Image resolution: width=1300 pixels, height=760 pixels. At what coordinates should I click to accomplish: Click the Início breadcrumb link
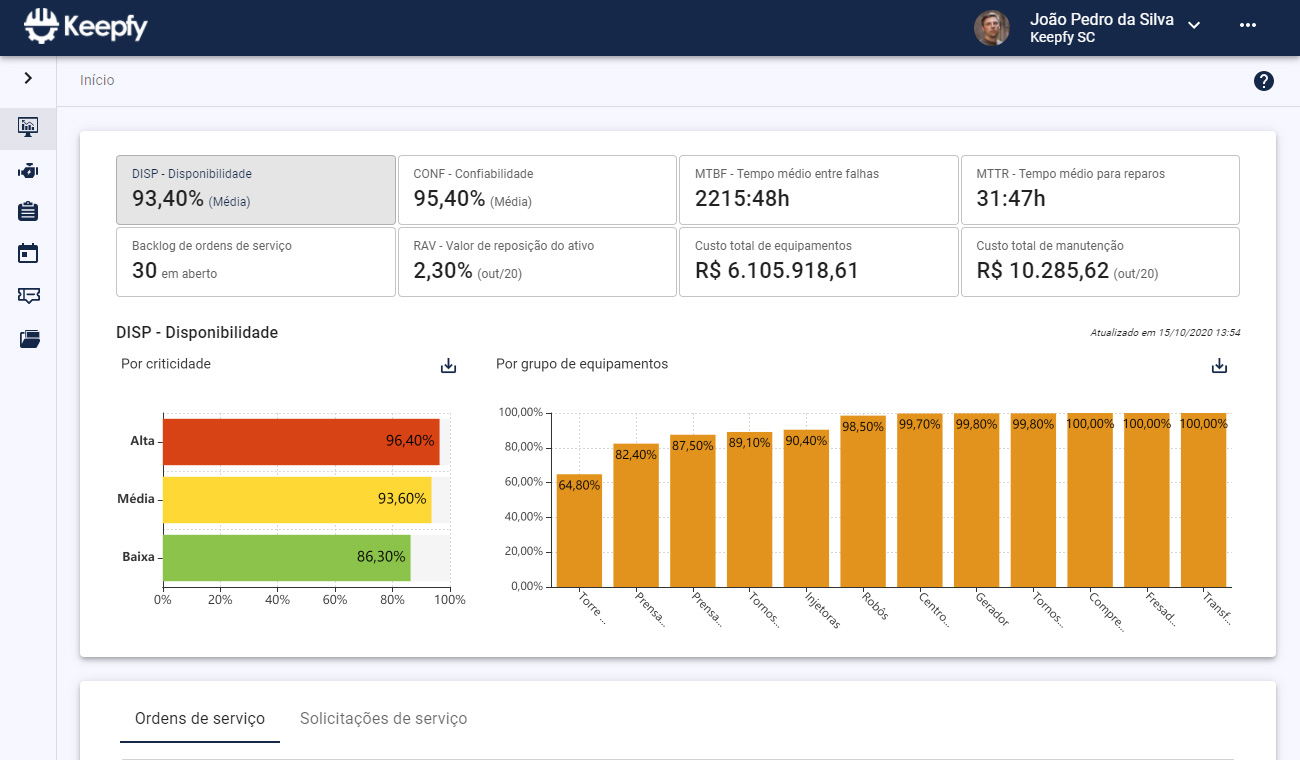pos(97,80)
